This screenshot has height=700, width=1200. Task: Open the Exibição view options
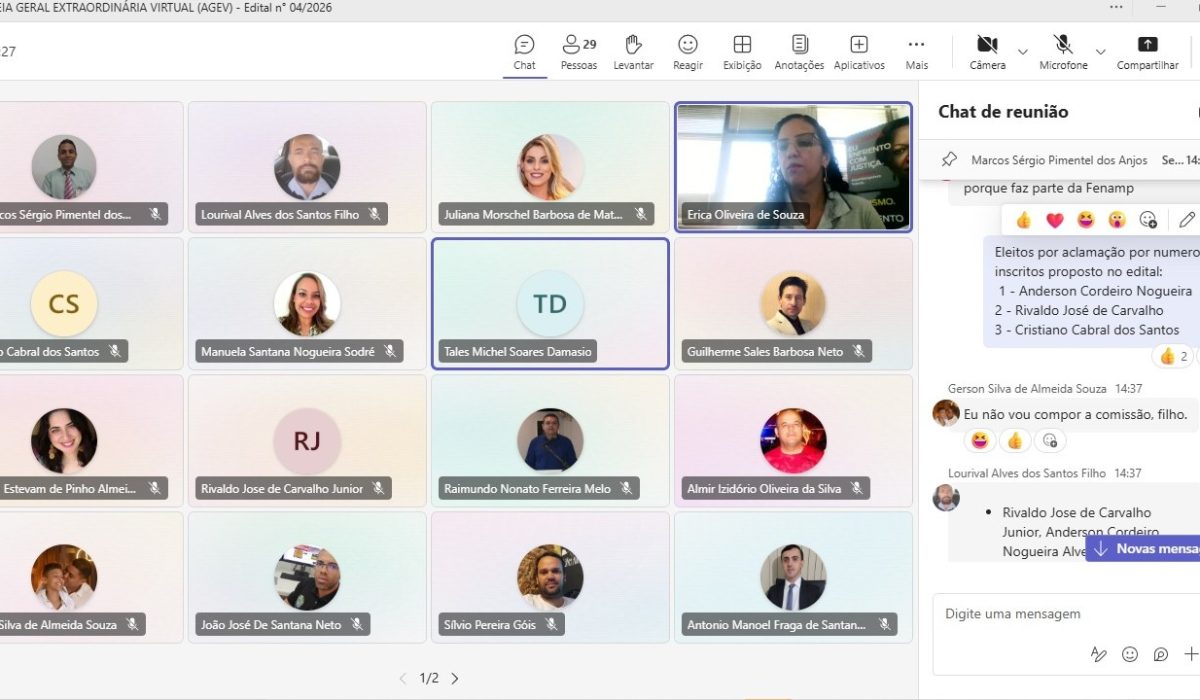point(742,52)
